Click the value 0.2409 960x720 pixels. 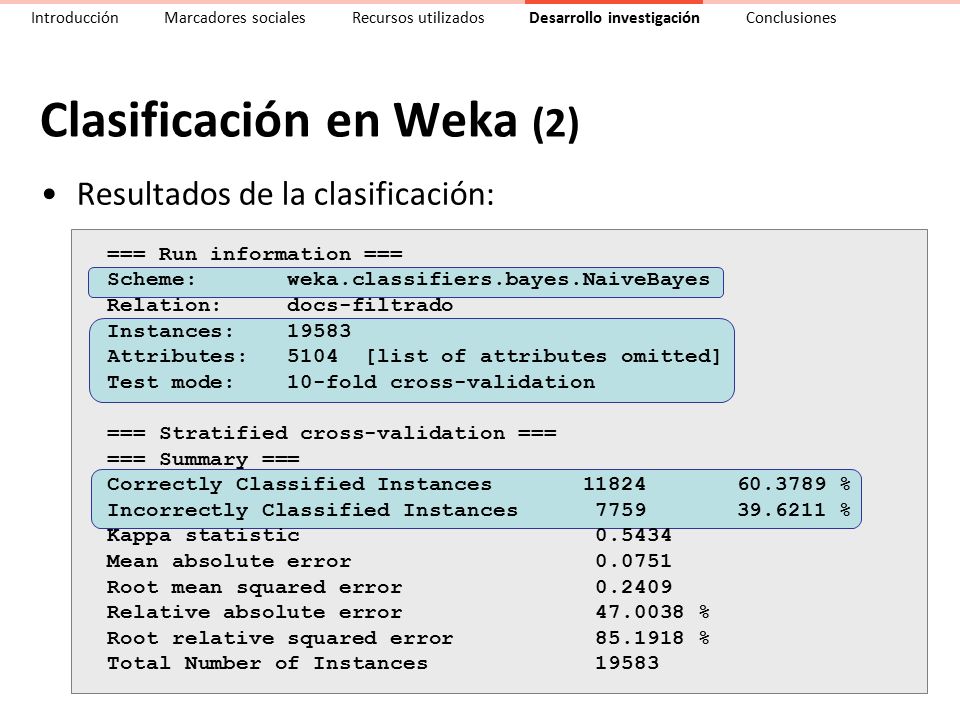point(634,587)
